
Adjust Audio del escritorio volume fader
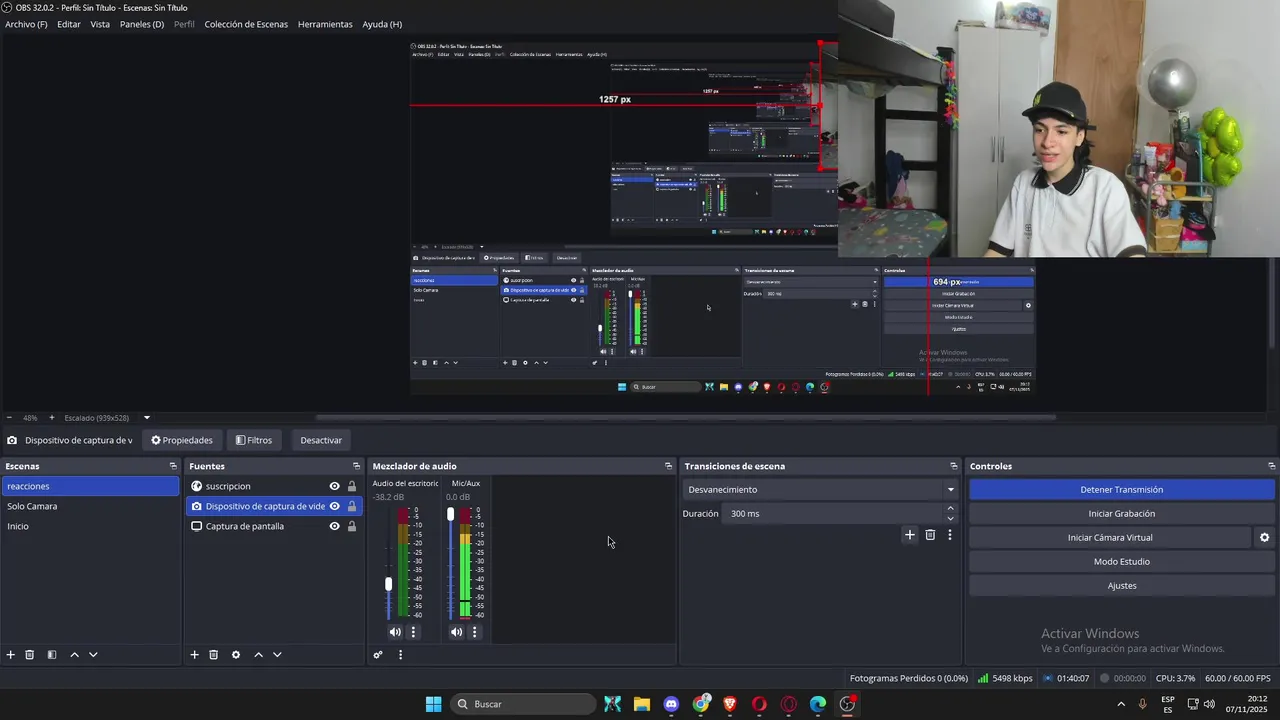coord(389,584)
